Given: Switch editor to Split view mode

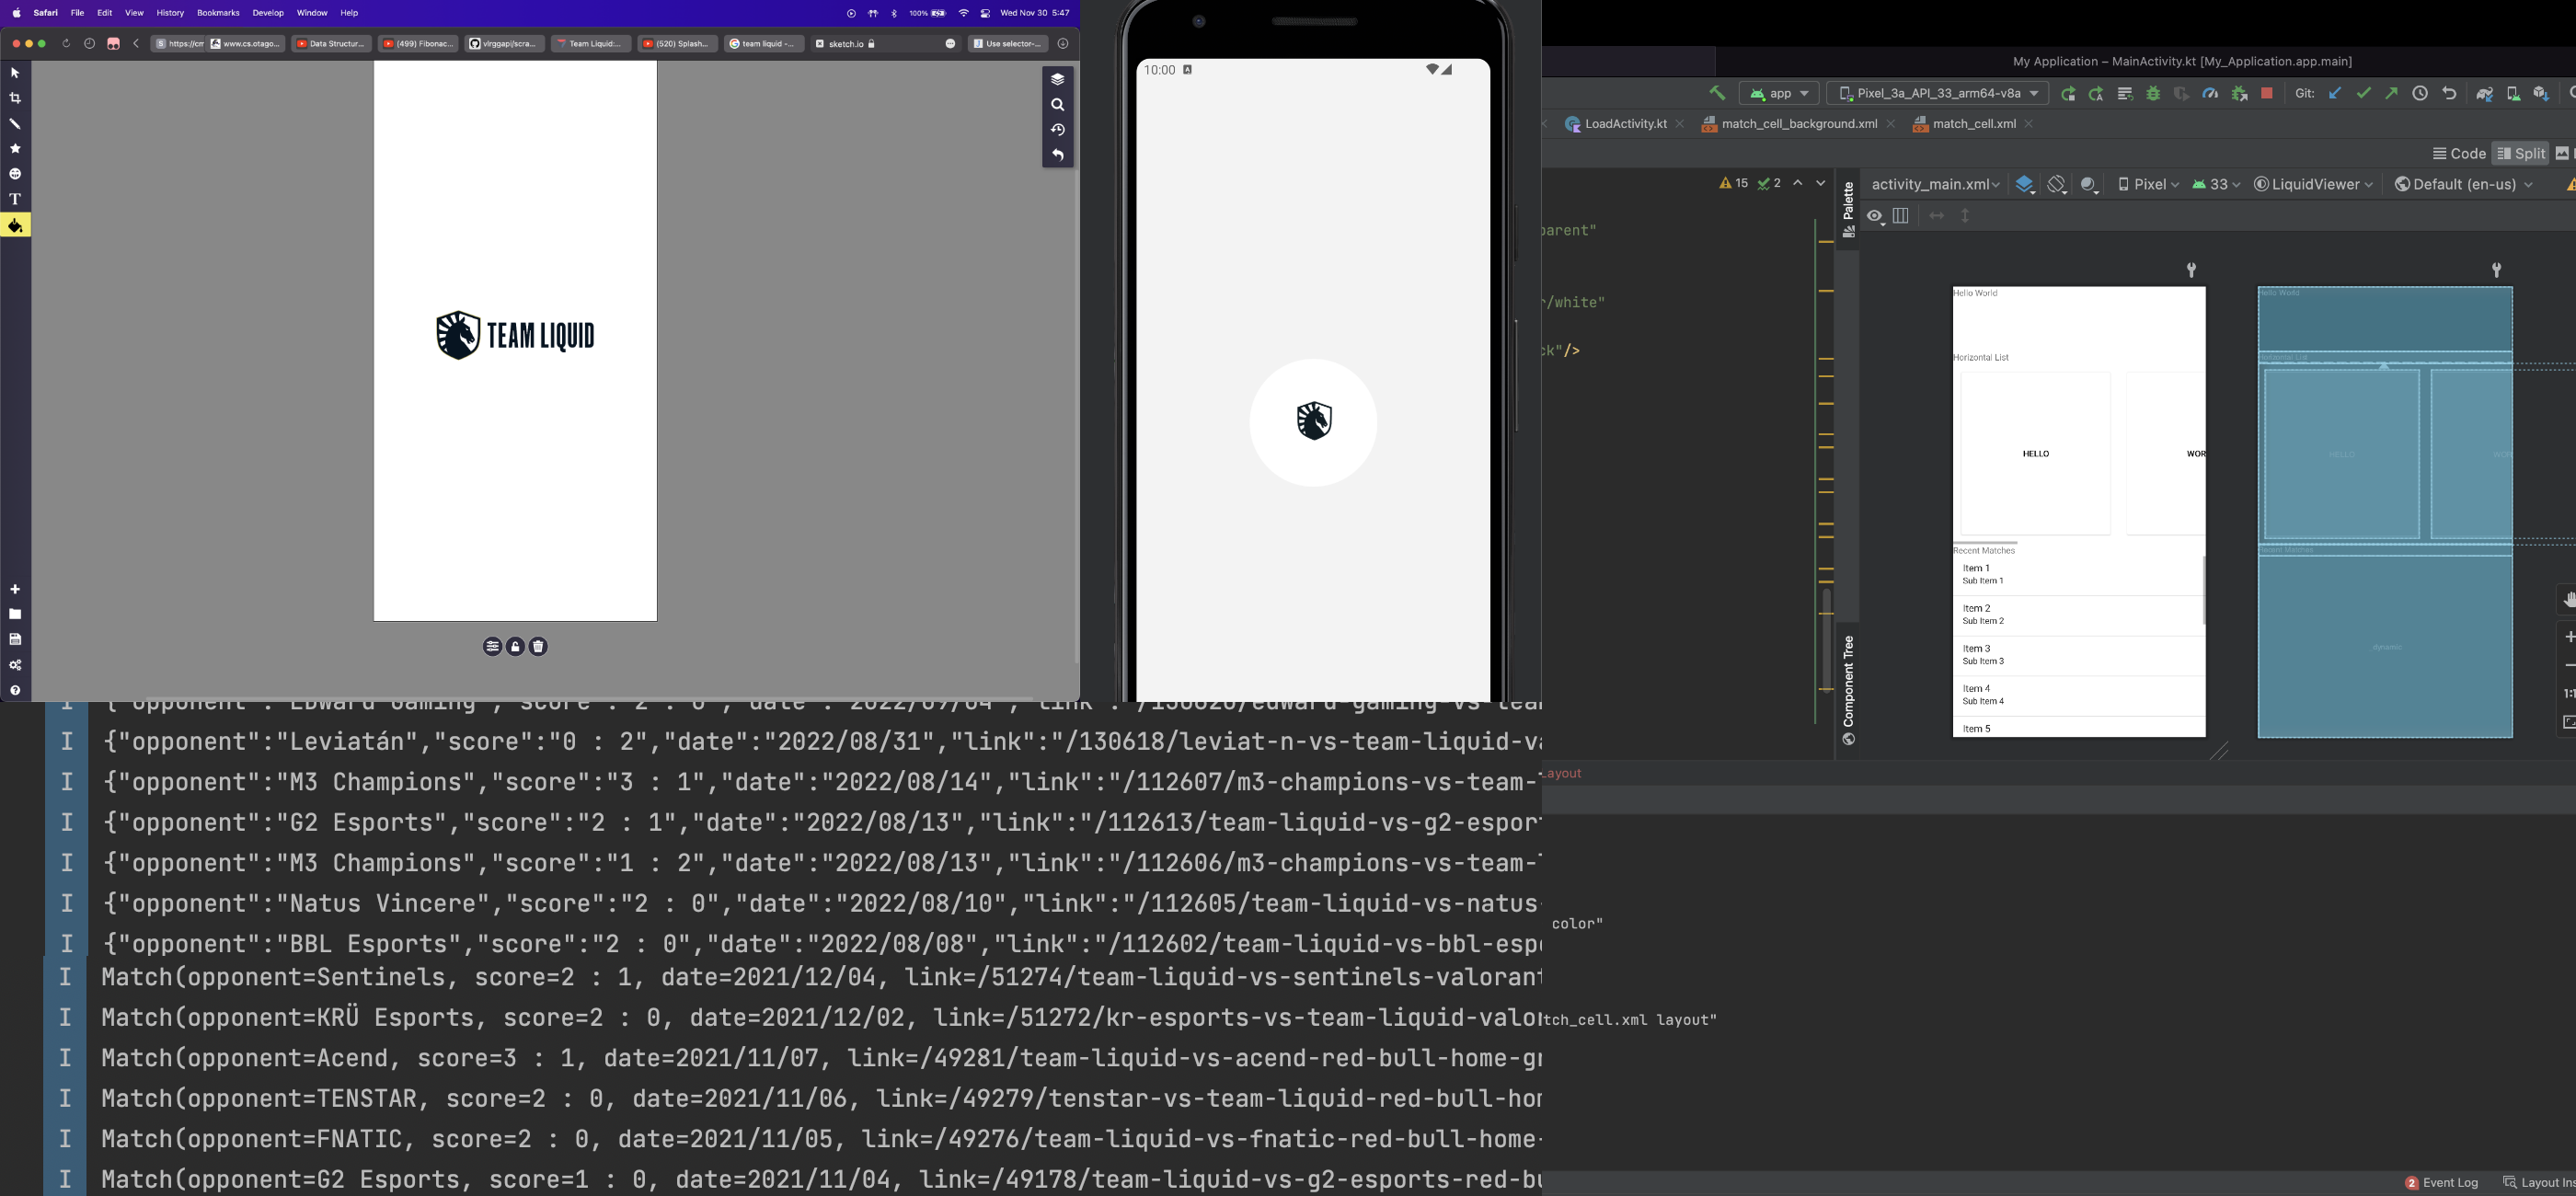Looking at the screenshot, I should pos(2520,153).
